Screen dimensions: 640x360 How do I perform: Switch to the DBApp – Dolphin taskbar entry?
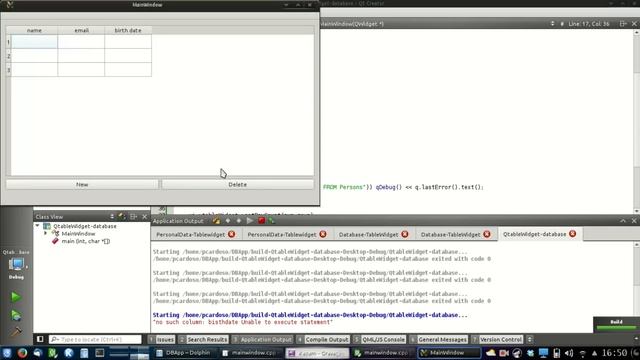point(183,353)
